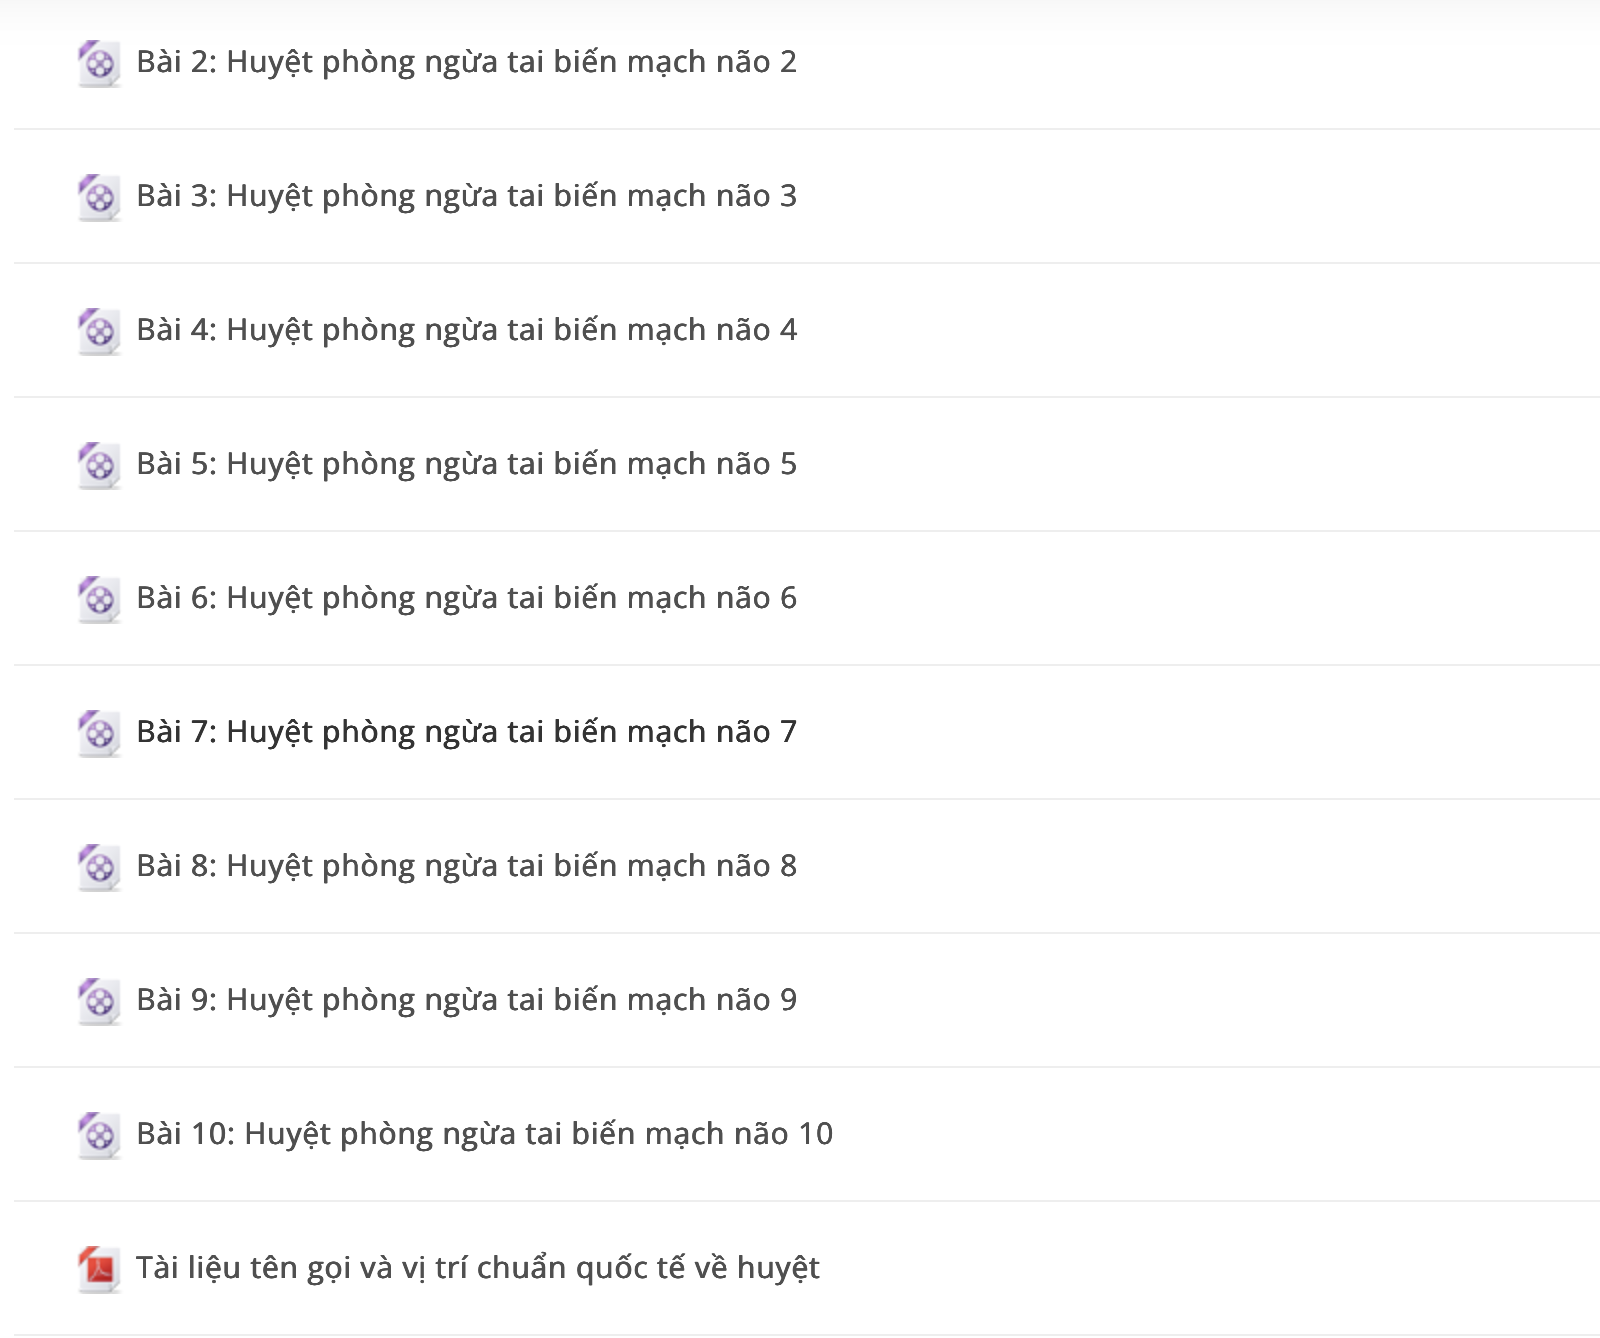Select the Bài 6 lesson title
Viewport: 1600px width, 1338px height.
pyautogui.click(x=467, y=599)
